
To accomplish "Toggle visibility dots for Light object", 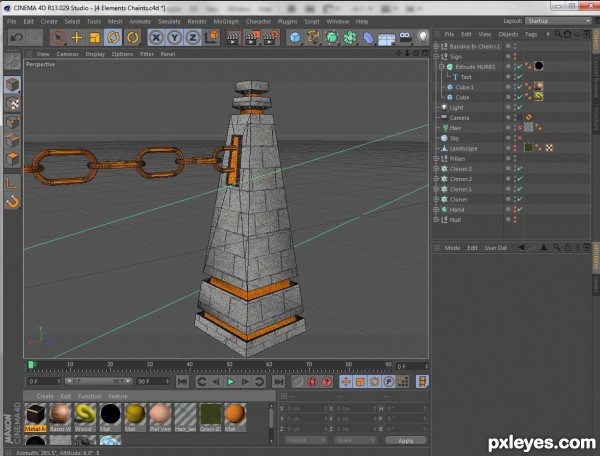I will coord(515,107).
